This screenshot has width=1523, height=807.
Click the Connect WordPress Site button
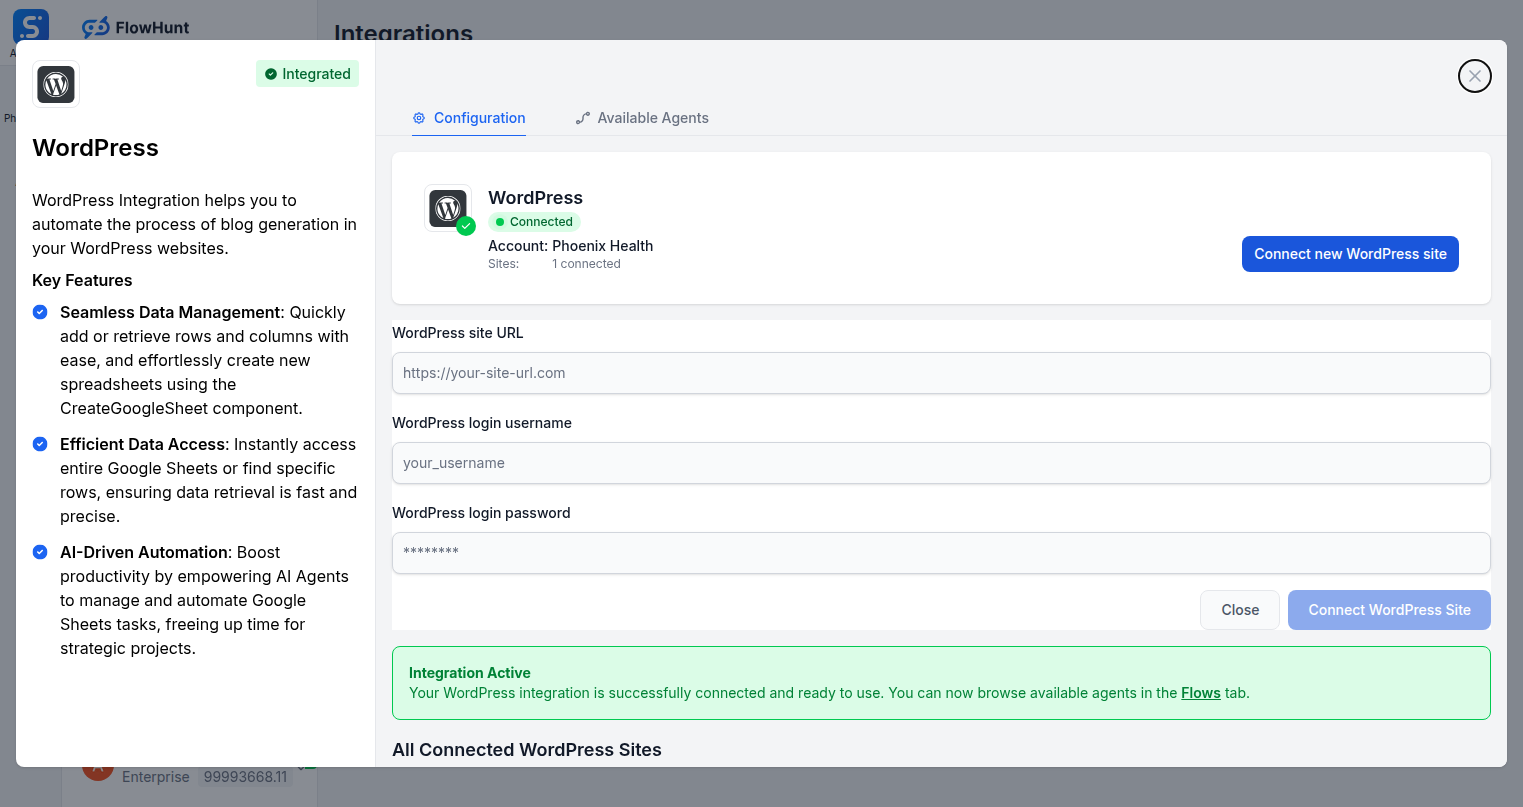1389,609
